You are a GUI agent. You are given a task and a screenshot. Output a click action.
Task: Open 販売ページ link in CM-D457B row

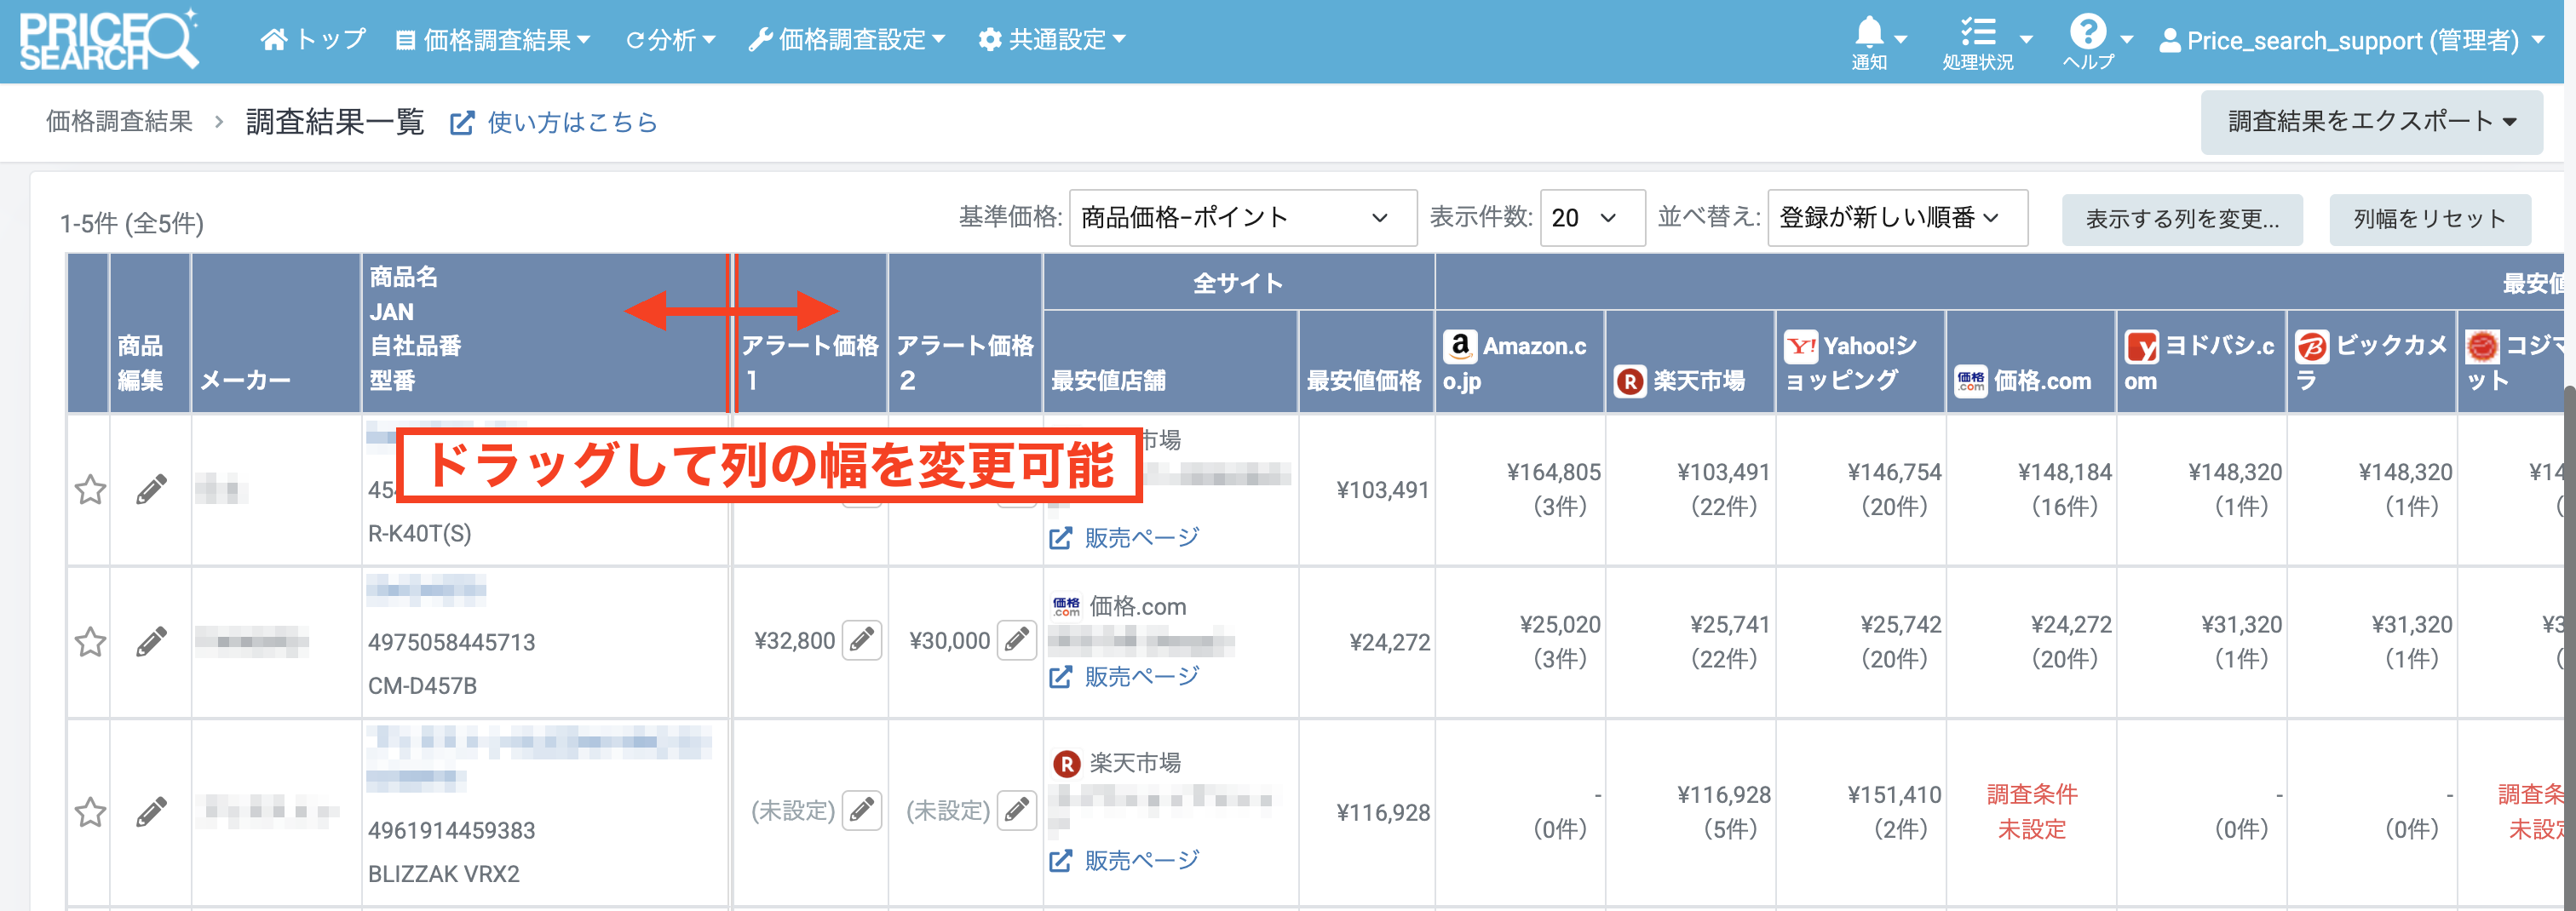(x=1124, y=677)
